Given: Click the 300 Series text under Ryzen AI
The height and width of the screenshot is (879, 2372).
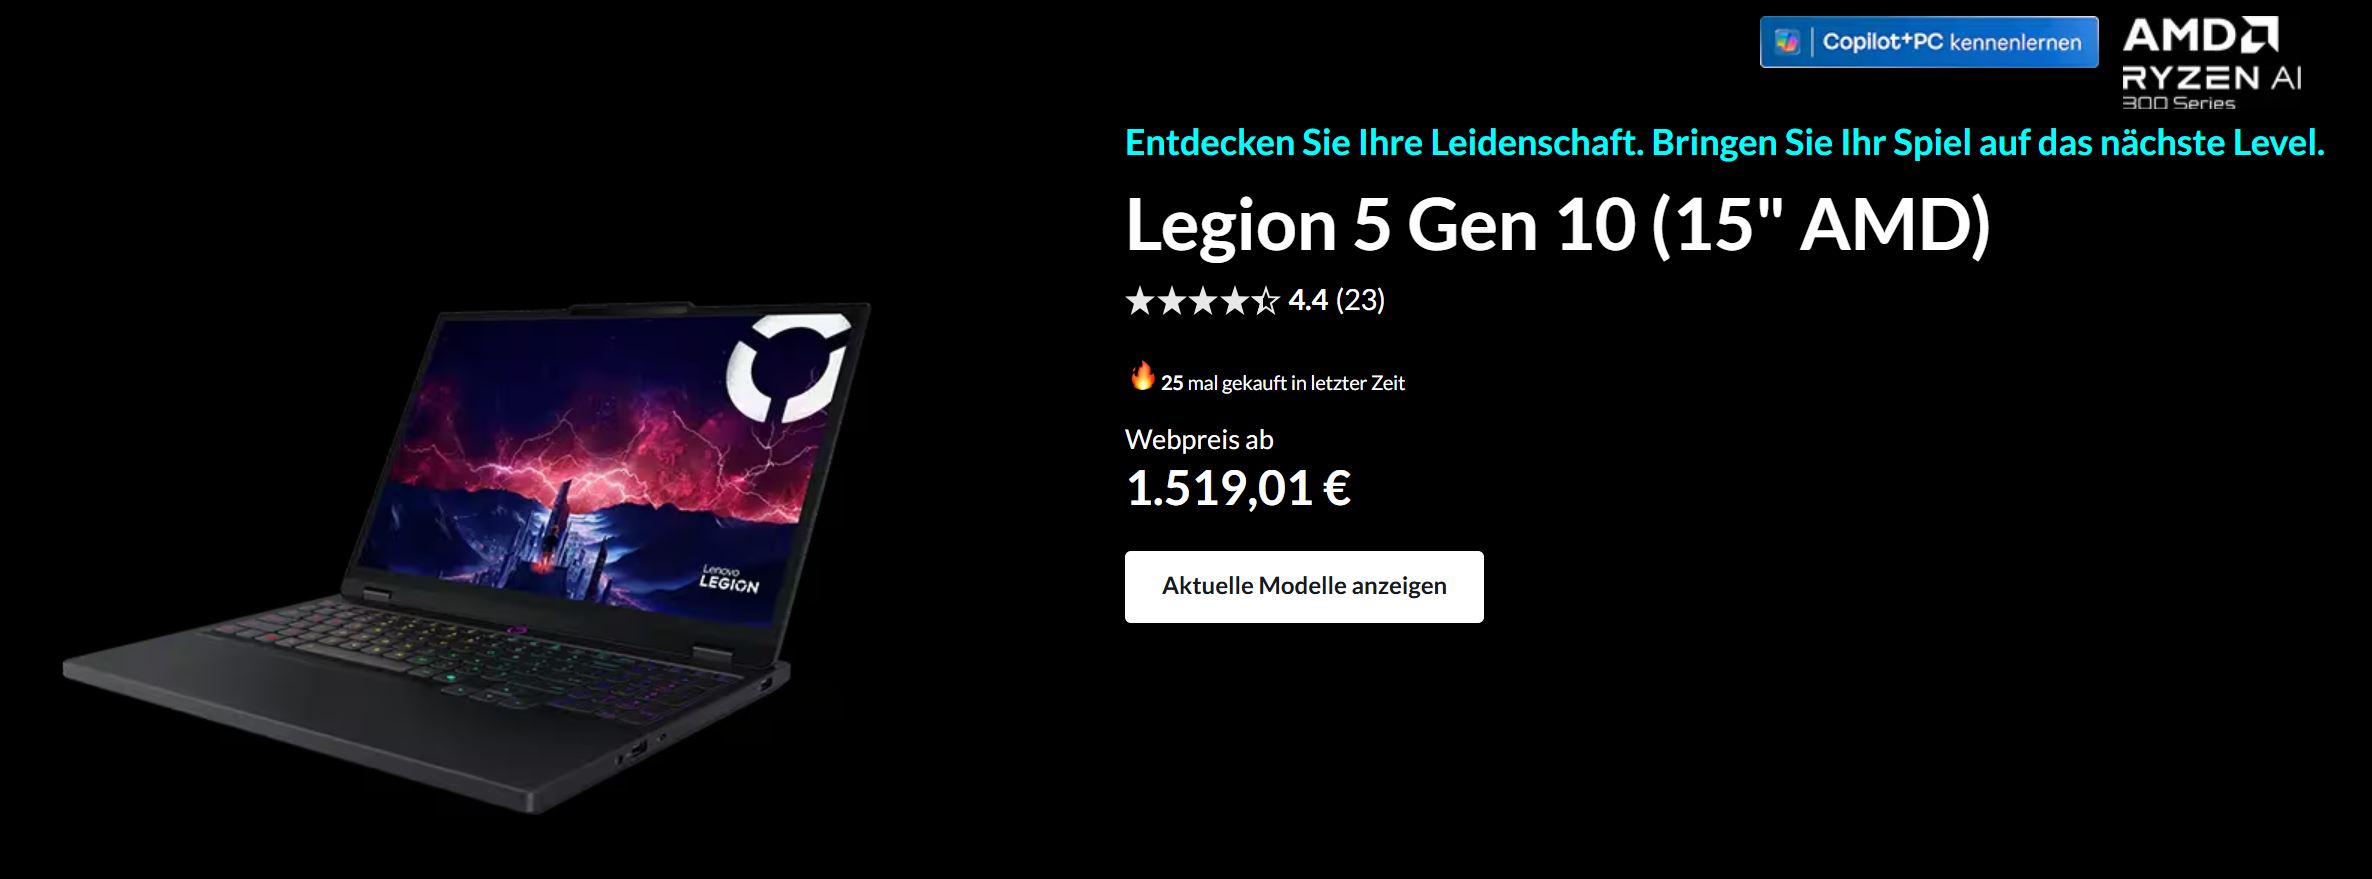Looking at the screenshot, I should [x=2178, y=103].
